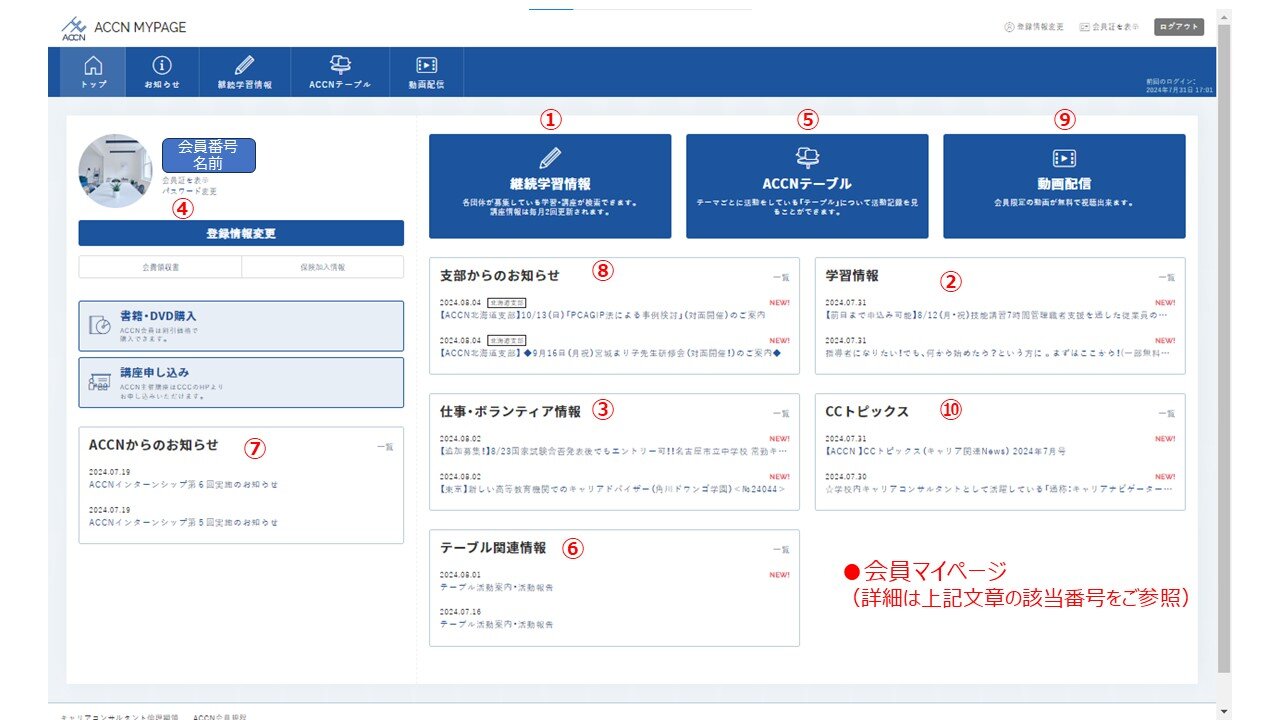Click the pencil icon on 継続学習情報 card
Screen dimensions: 1280x720
(x=550, y=158)
